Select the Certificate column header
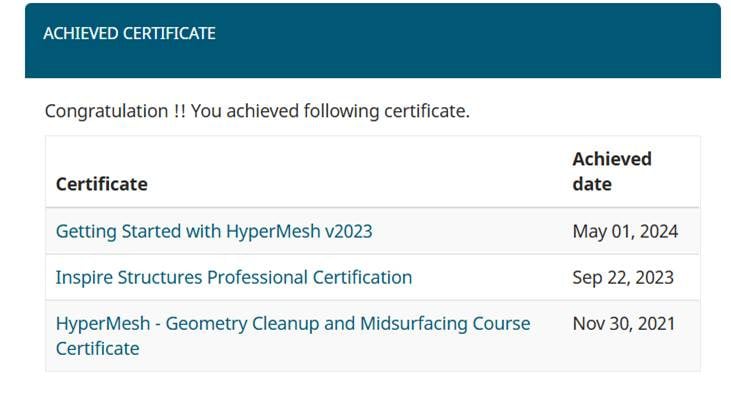This screenshot has height=413, width=731. (x=102, y=184)
